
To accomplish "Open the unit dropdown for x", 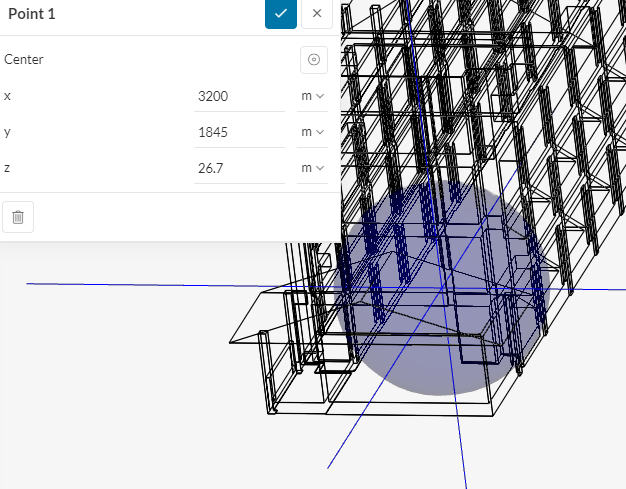I will click(x=312, y=96).
